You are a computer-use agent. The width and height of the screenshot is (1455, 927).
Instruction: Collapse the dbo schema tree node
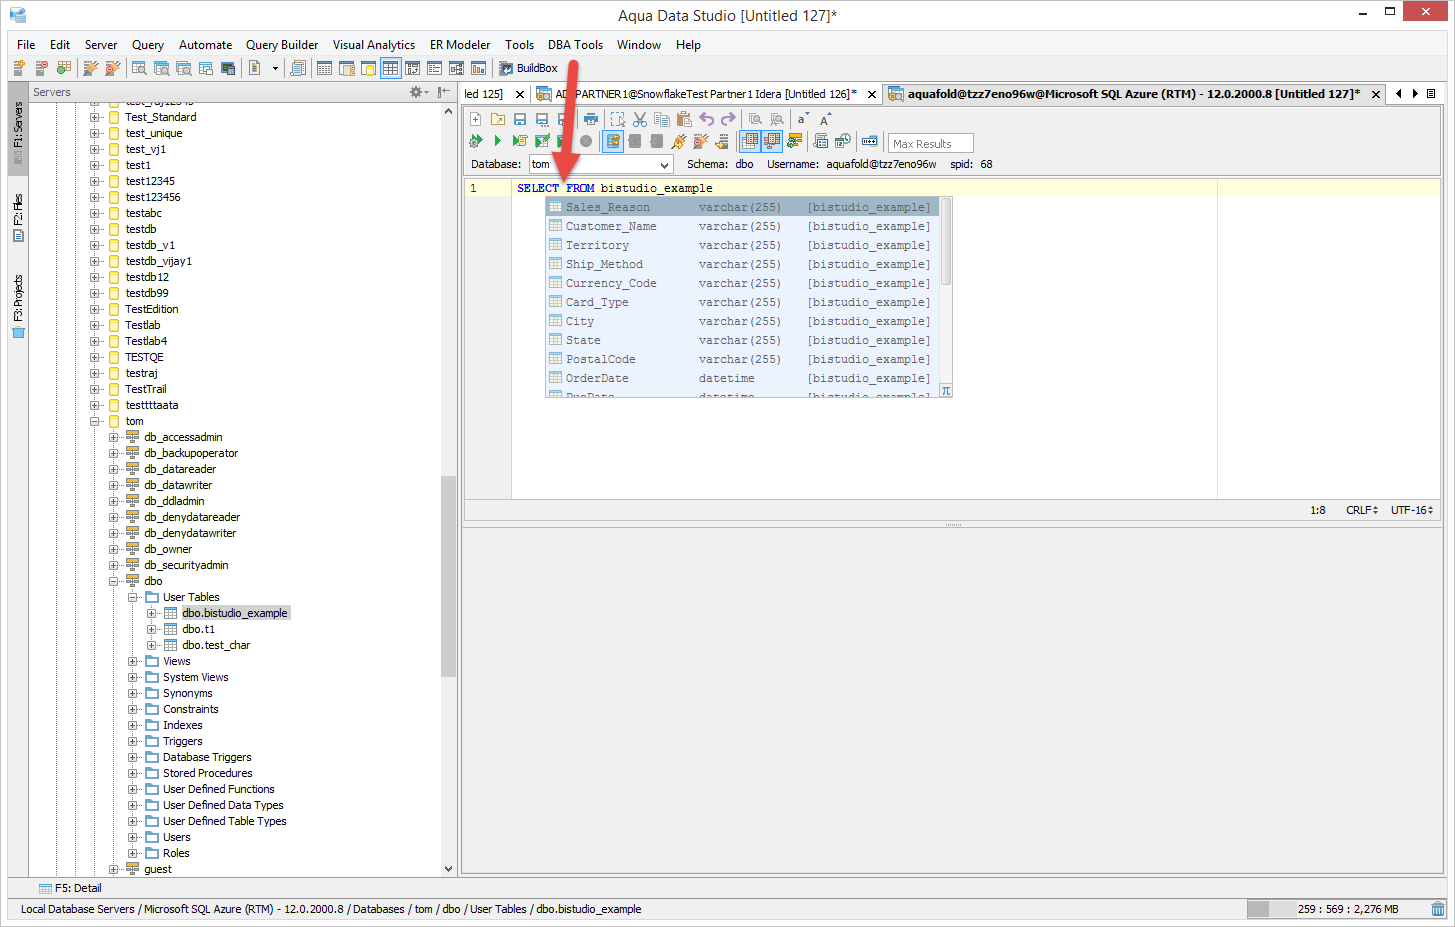click(x=114, y=581)
